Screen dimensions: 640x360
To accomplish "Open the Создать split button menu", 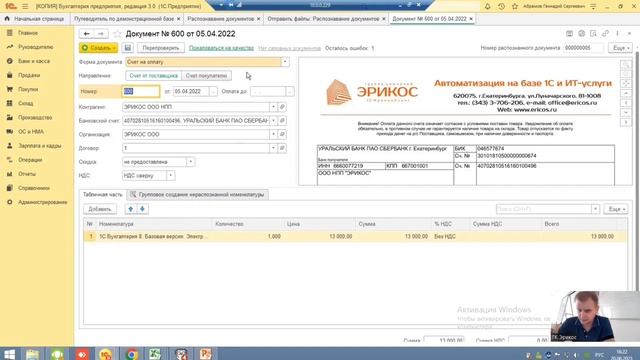I will click(x=98, y=48).
